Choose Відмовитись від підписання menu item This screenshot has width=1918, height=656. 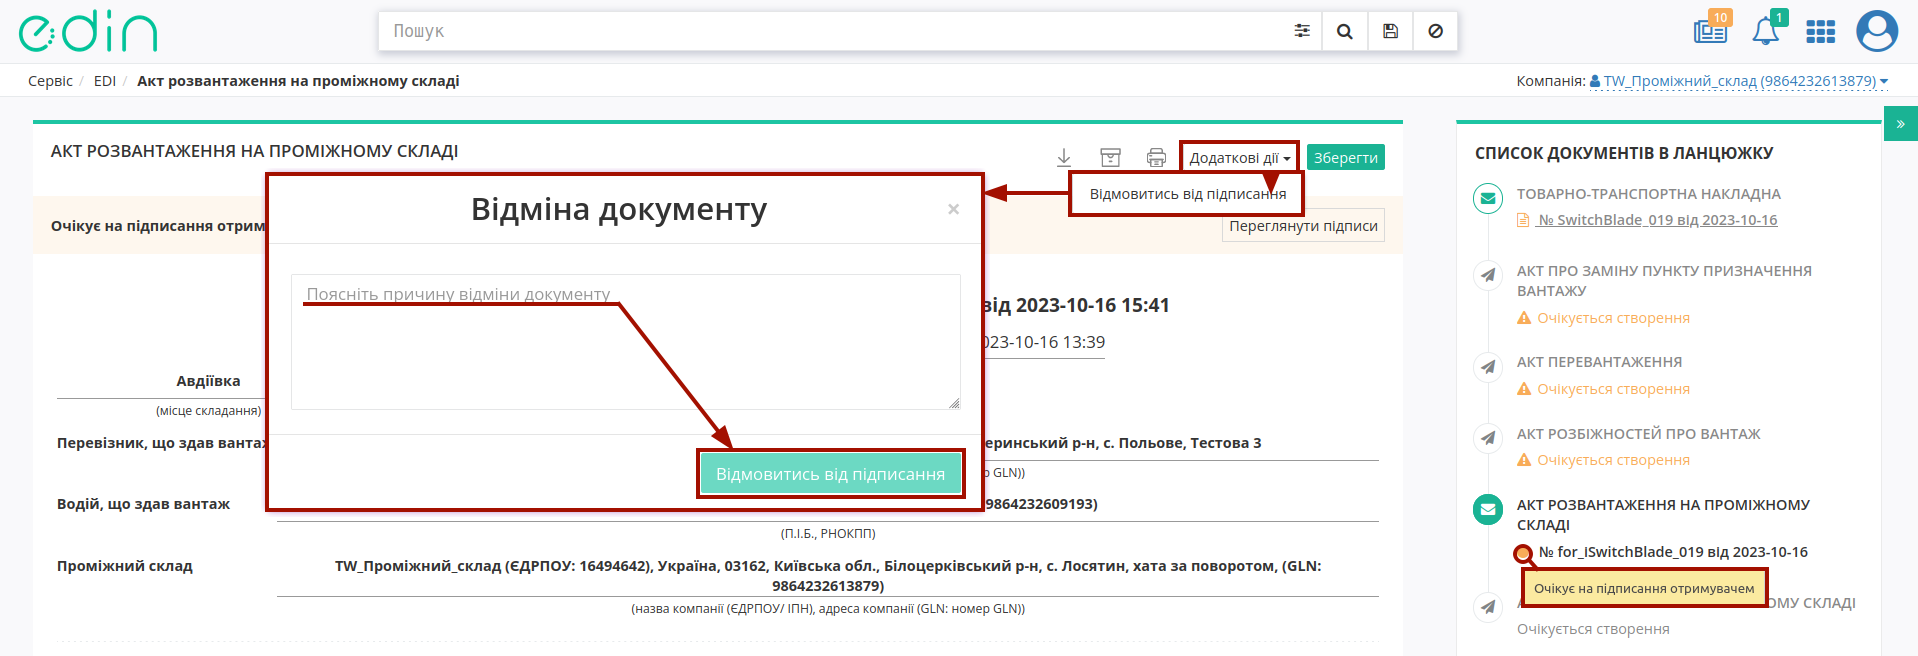point(1187,194)
